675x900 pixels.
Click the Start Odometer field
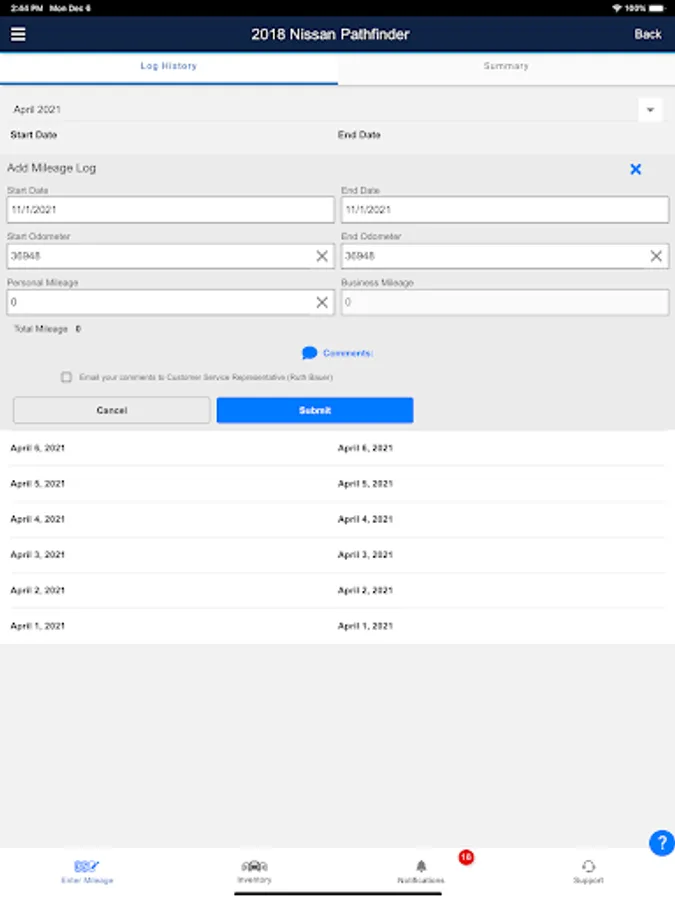[x=170, y=256]
